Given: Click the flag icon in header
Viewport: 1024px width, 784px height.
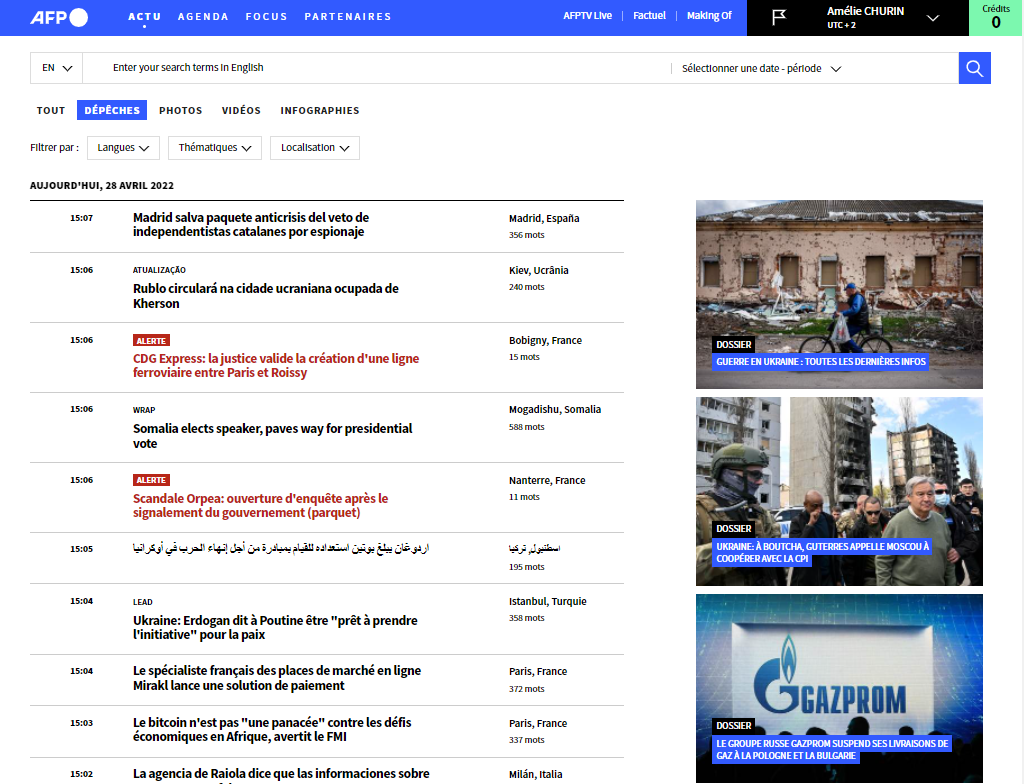Looking at the screenshot, I should (779, 18).
